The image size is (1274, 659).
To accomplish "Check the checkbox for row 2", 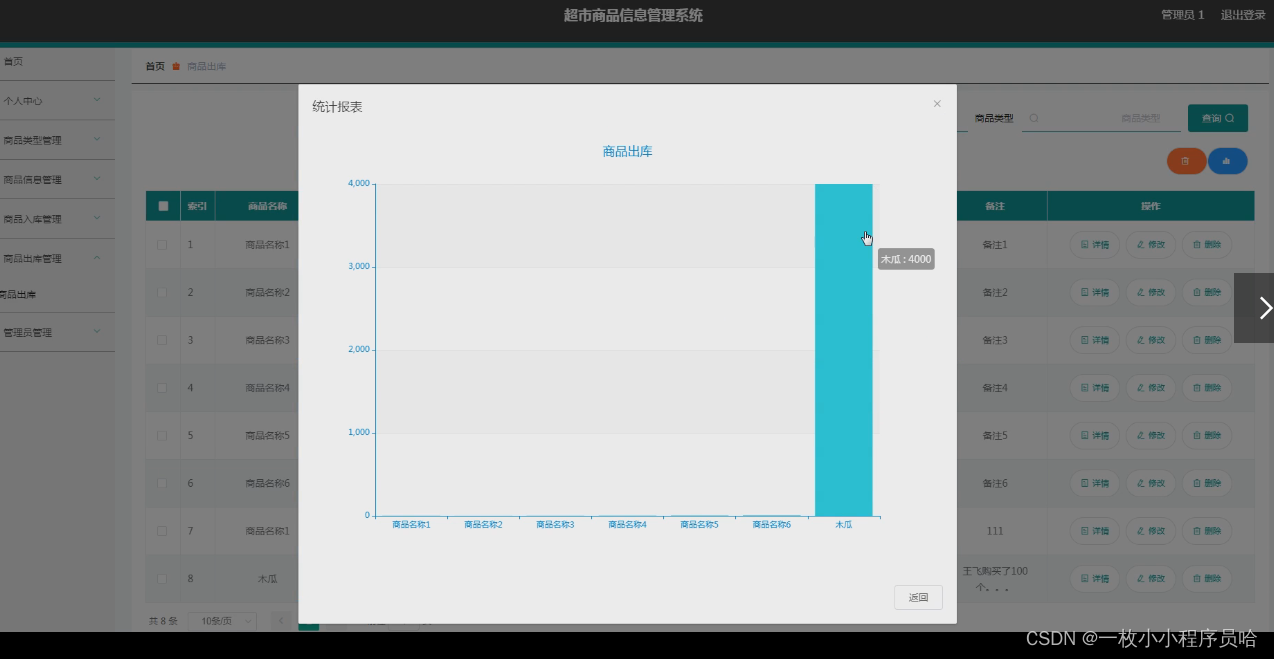I will pyautogui.click(x=162, y=292).
